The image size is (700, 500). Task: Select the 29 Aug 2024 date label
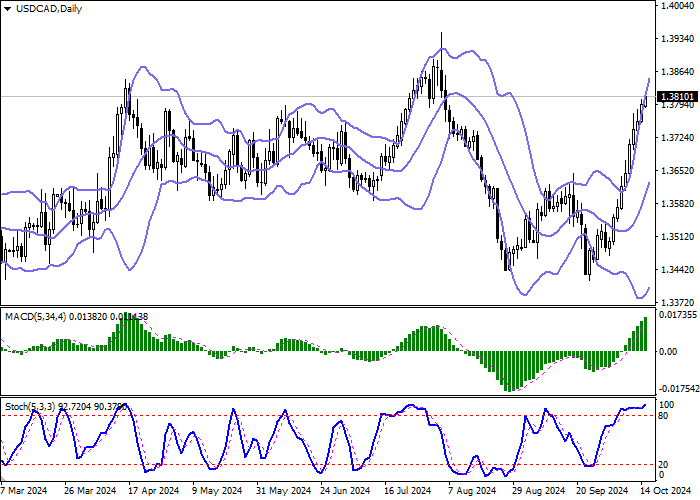pyautogui.click(x=537, y=491)
